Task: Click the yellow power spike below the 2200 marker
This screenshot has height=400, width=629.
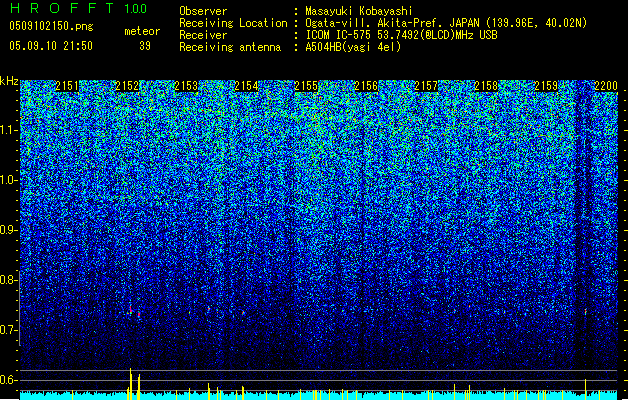Action: pyautogui.click(x=585, y=389)
